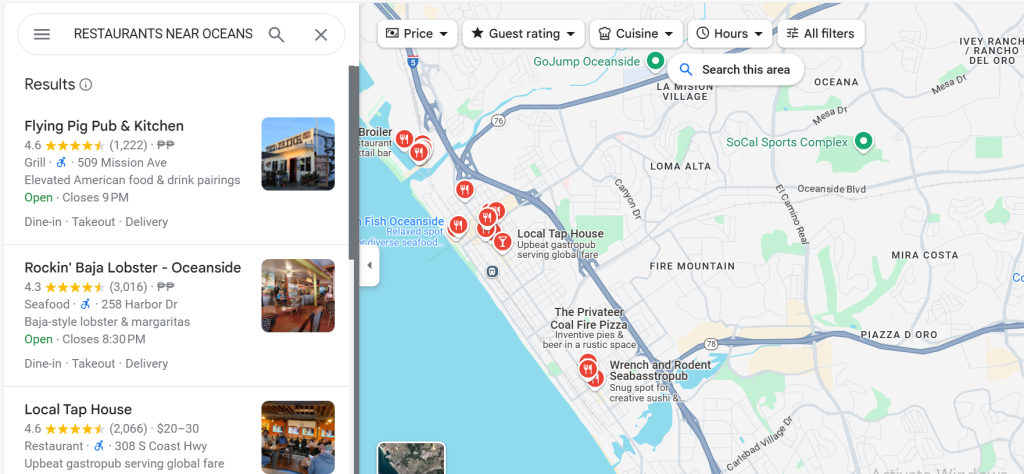
Task: Click '258 Harbor Dr' address text
Action: click(139, 304)
